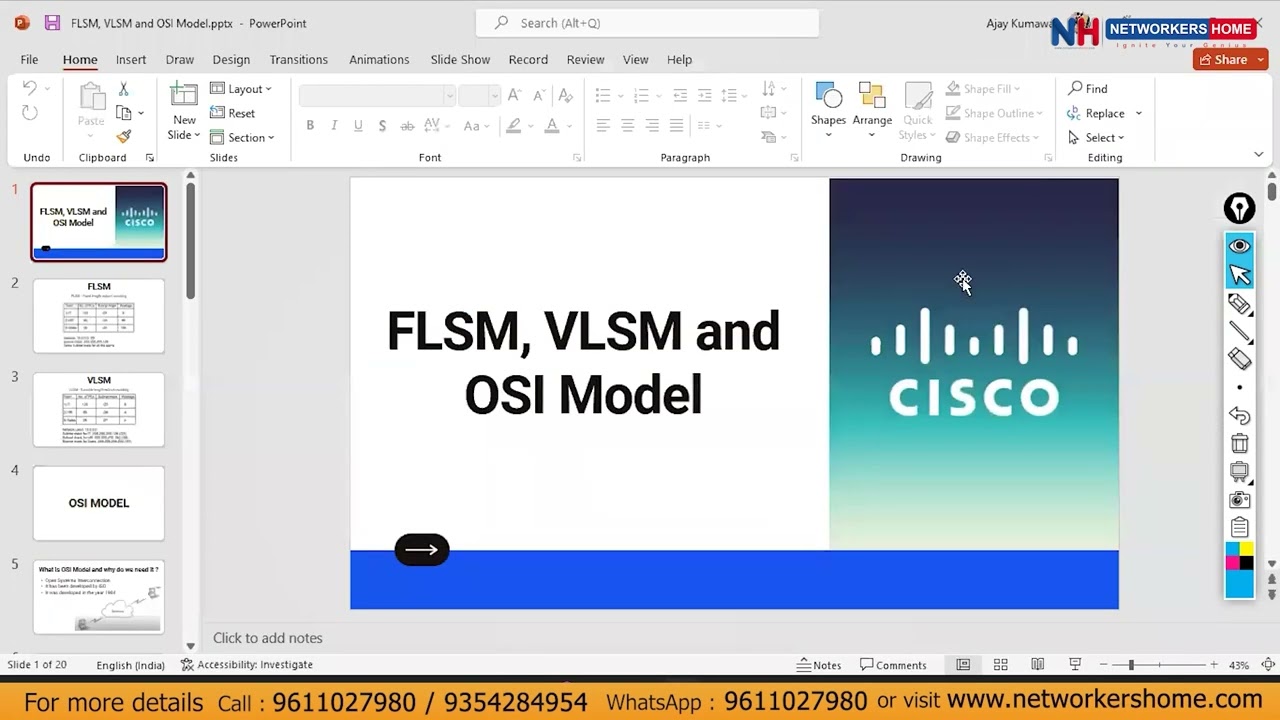Click the New Slide icon

click(x=184, y=96)
